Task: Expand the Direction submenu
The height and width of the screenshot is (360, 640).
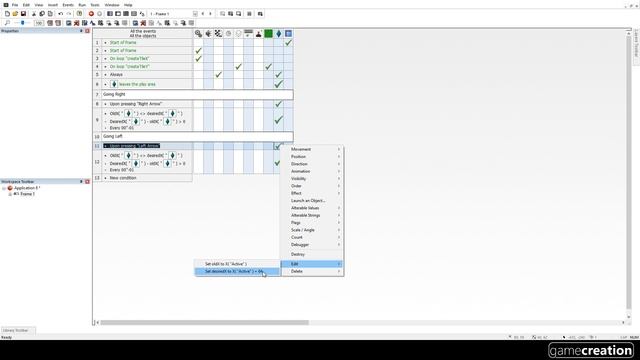Action: (x=312, y=164)
